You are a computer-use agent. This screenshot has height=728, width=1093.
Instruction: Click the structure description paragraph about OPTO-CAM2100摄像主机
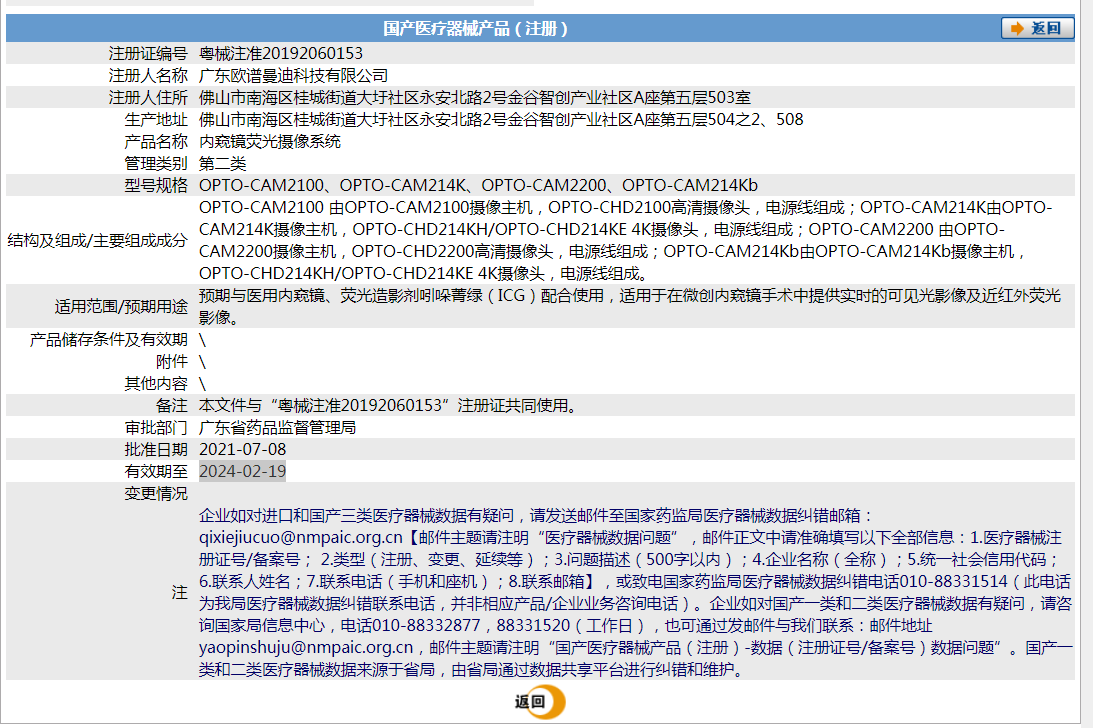pyautogui.click(x=625, y=240)
